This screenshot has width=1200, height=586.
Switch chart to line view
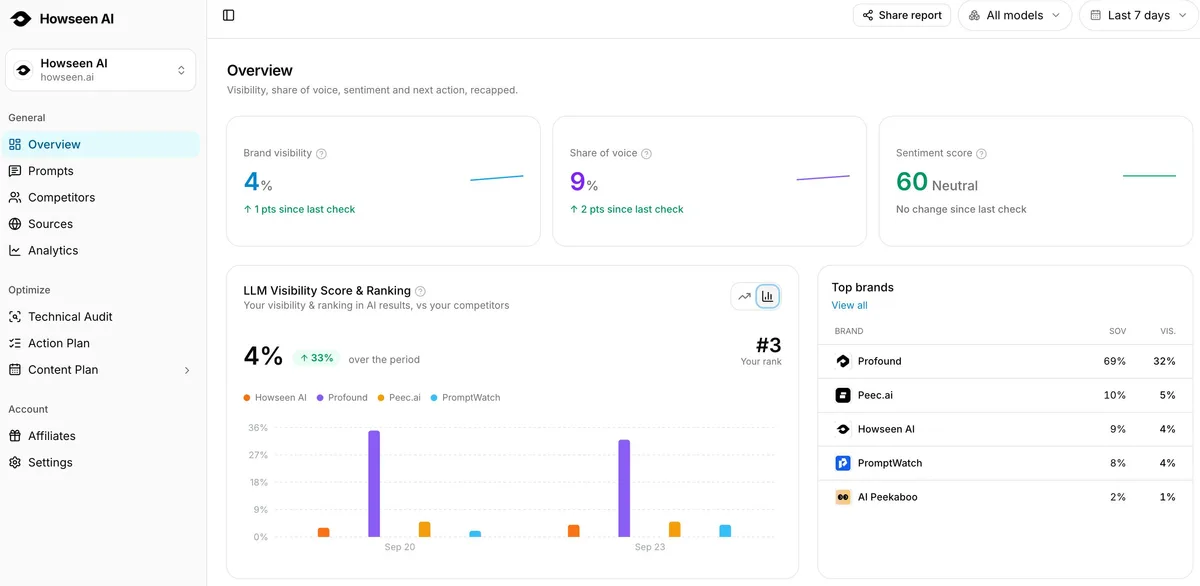[x=744, y=296]
